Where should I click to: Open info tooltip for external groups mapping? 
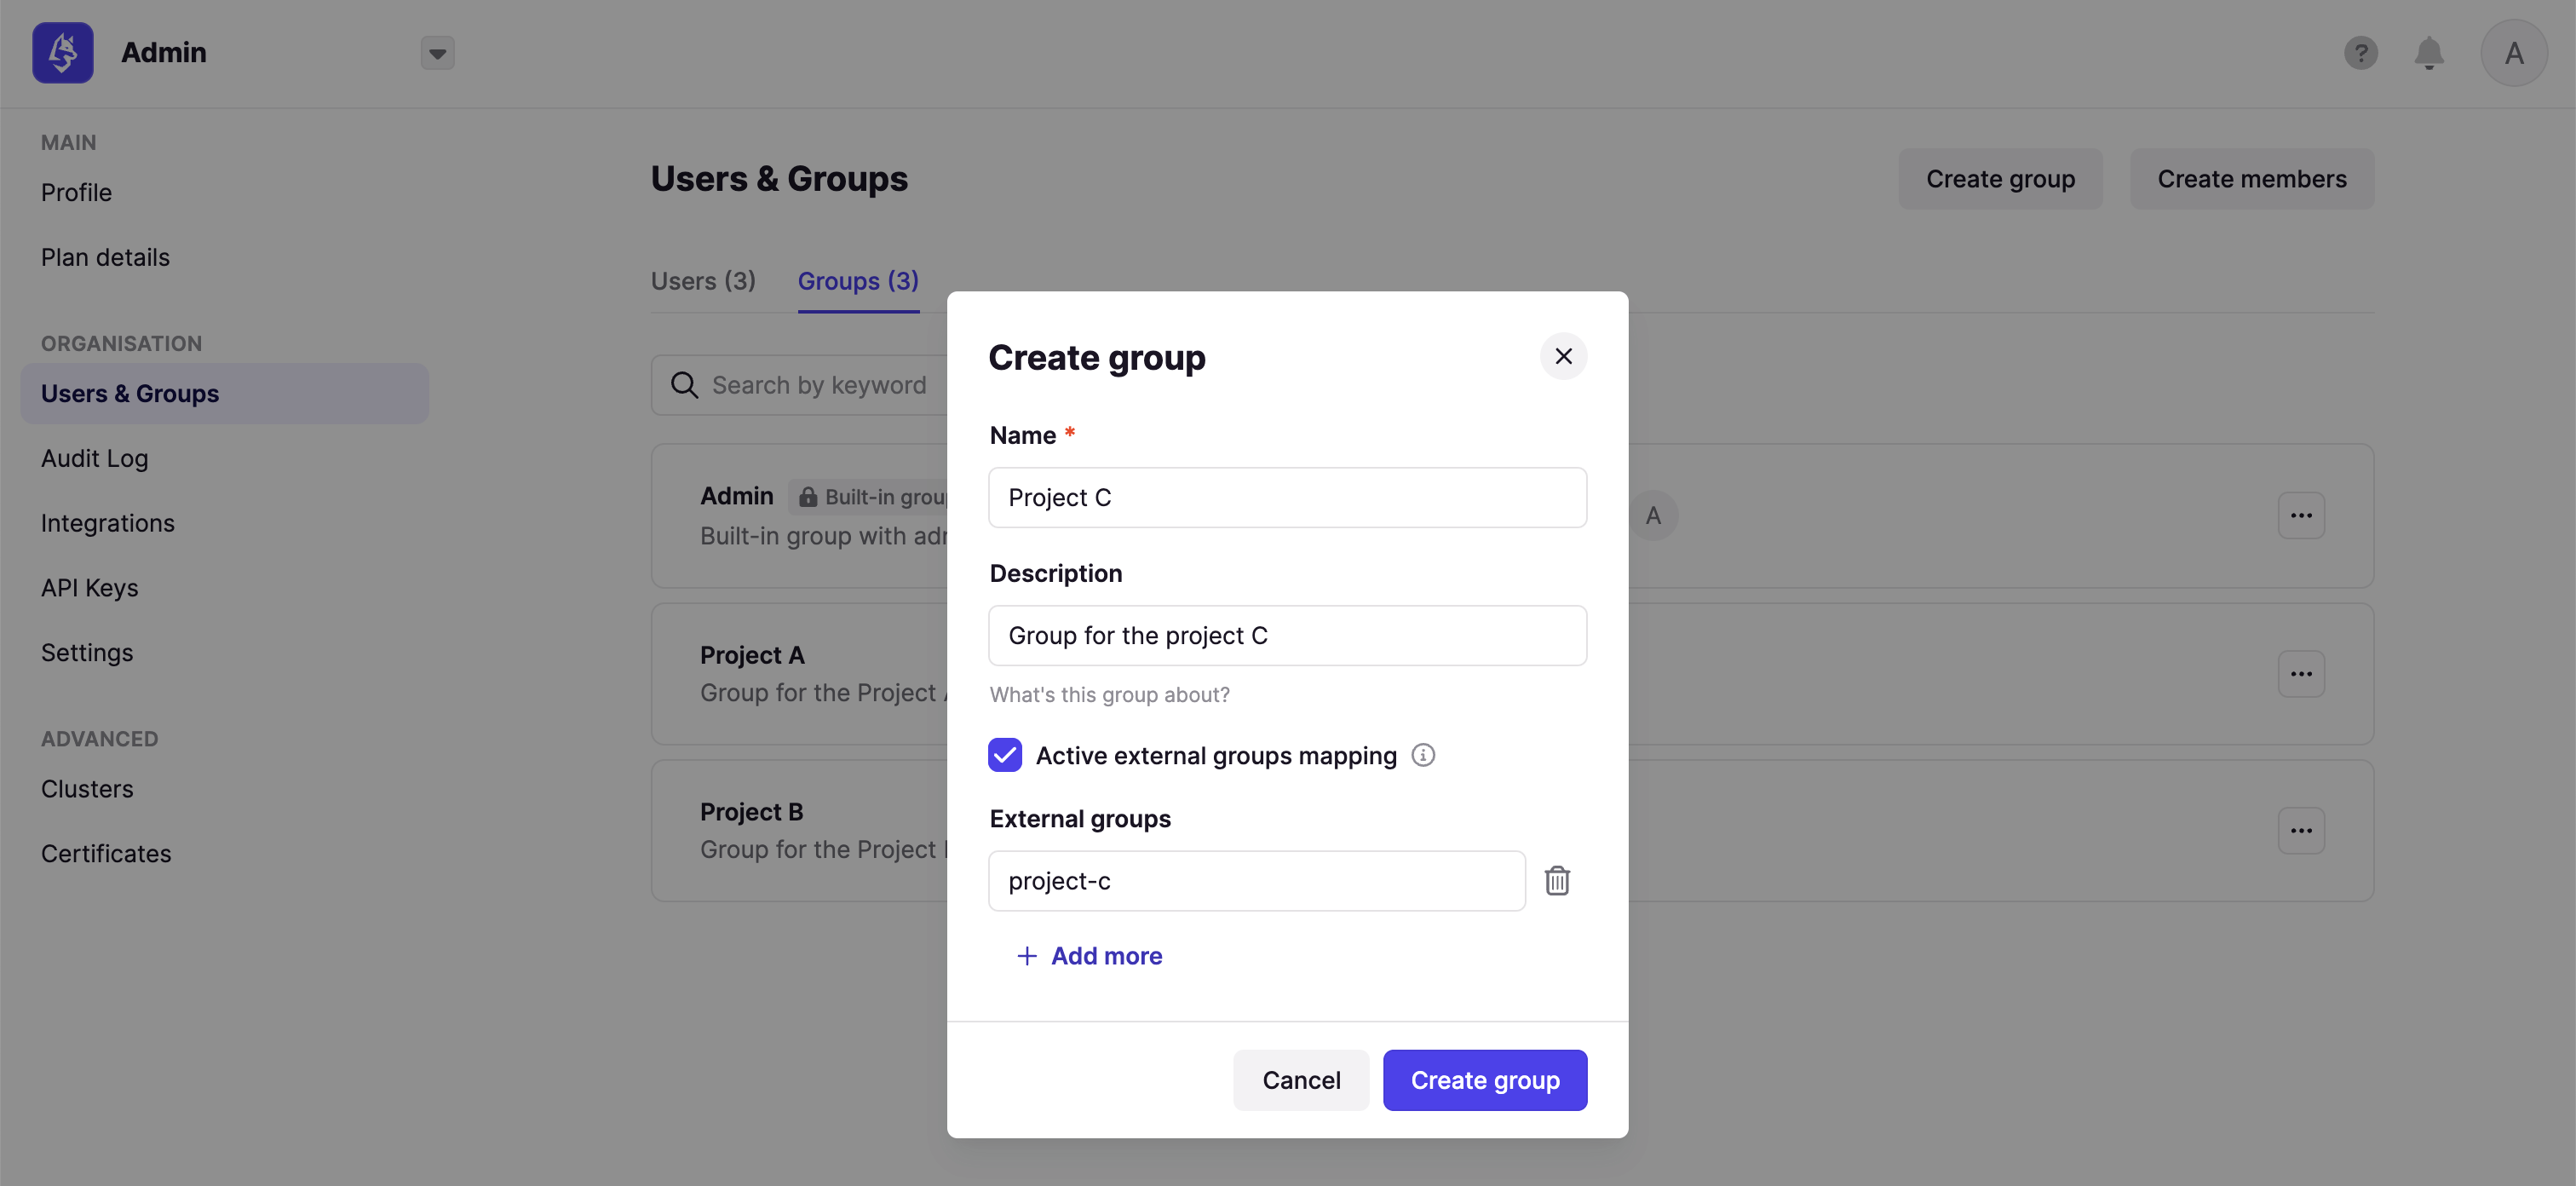click(1423, 755)
